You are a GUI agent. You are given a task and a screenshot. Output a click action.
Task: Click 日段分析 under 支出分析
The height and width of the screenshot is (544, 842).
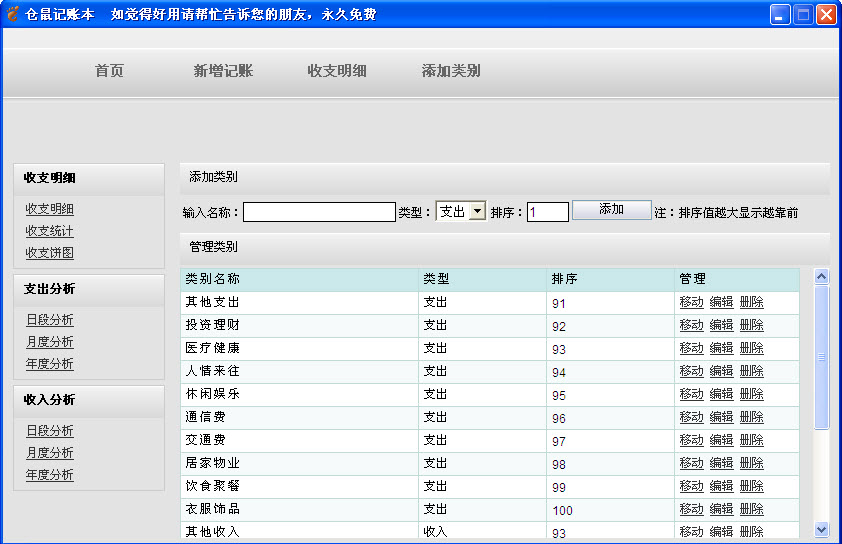(x=49, y=320)
